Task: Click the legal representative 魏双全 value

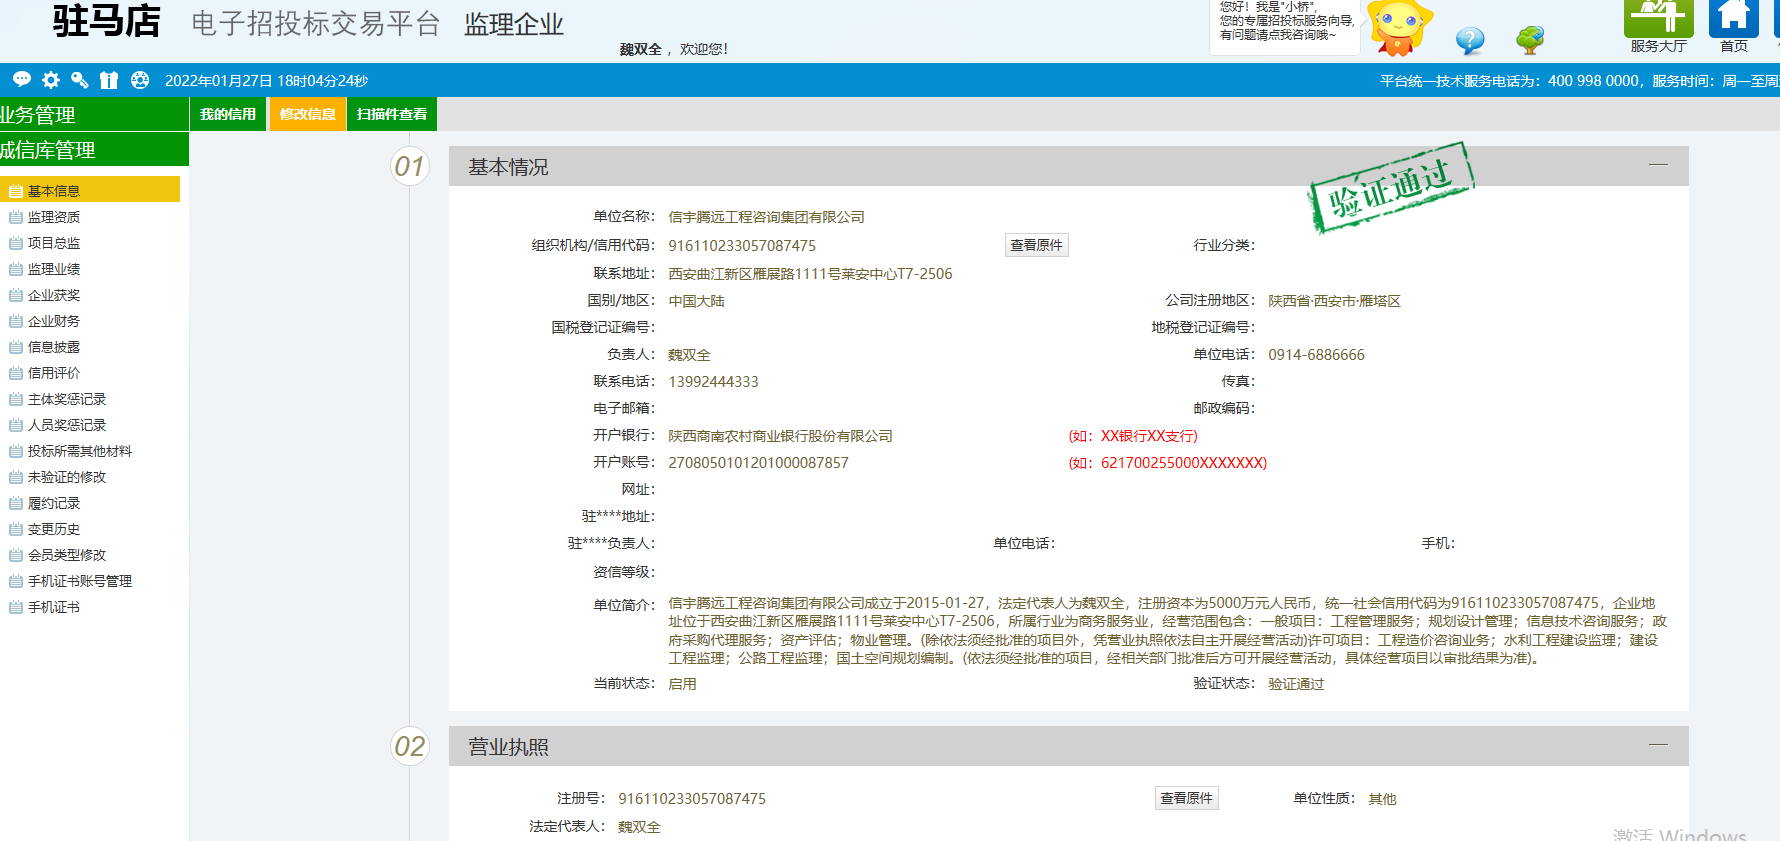Action: point(639,827)
